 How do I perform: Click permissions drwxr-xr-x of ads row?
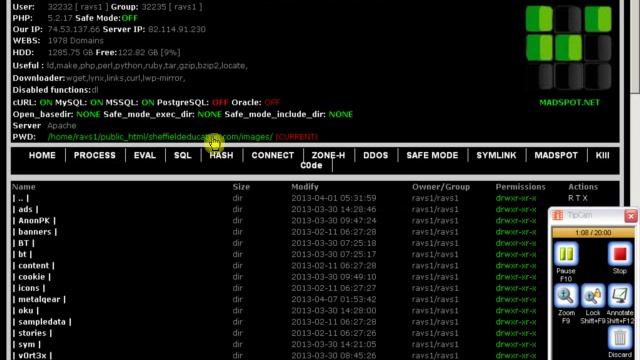coord(516,209)
